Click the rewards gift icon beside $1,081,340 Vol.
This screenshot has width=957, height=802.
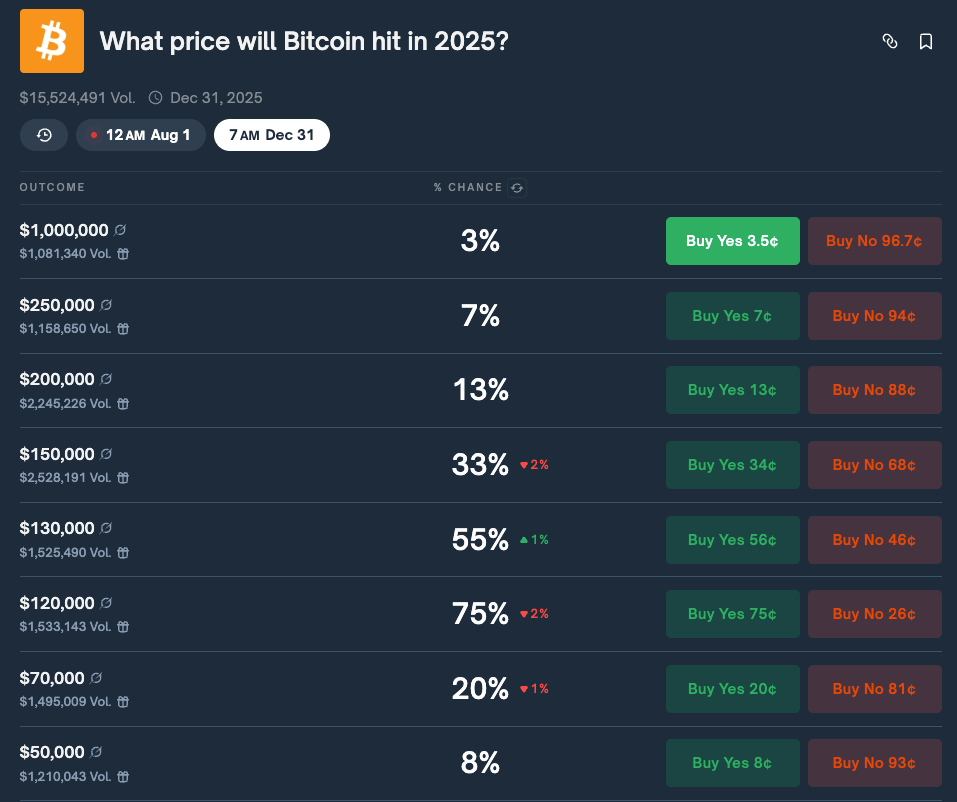click(121, 254)
